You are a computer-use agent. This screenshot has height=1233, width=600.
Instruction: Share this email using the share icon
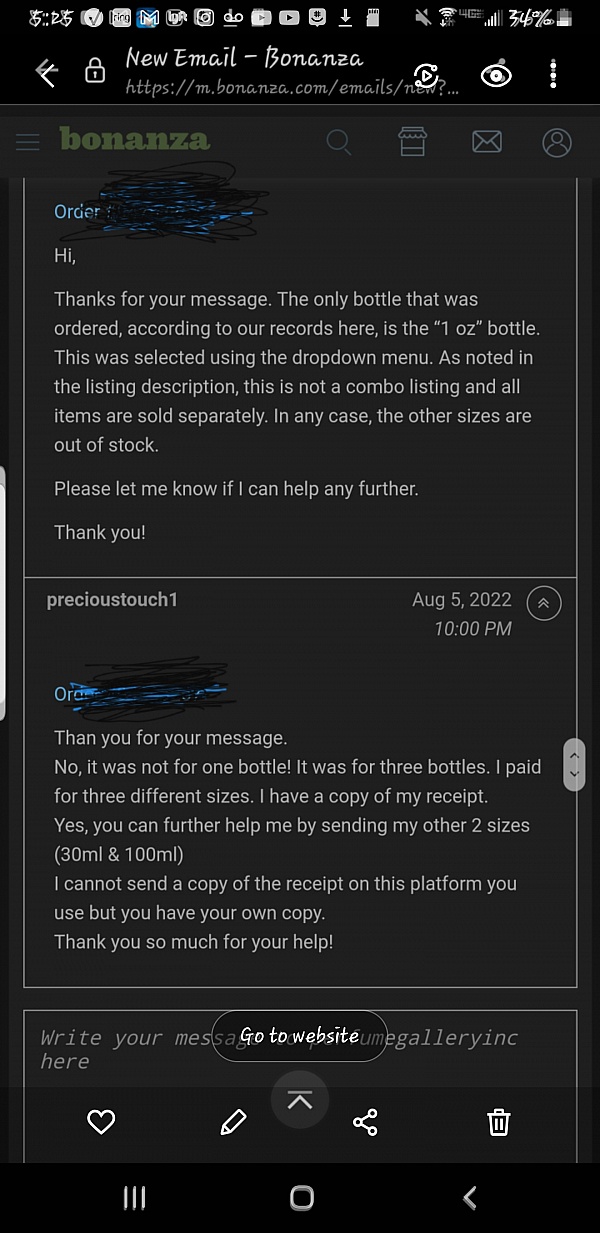point(365,1122)
